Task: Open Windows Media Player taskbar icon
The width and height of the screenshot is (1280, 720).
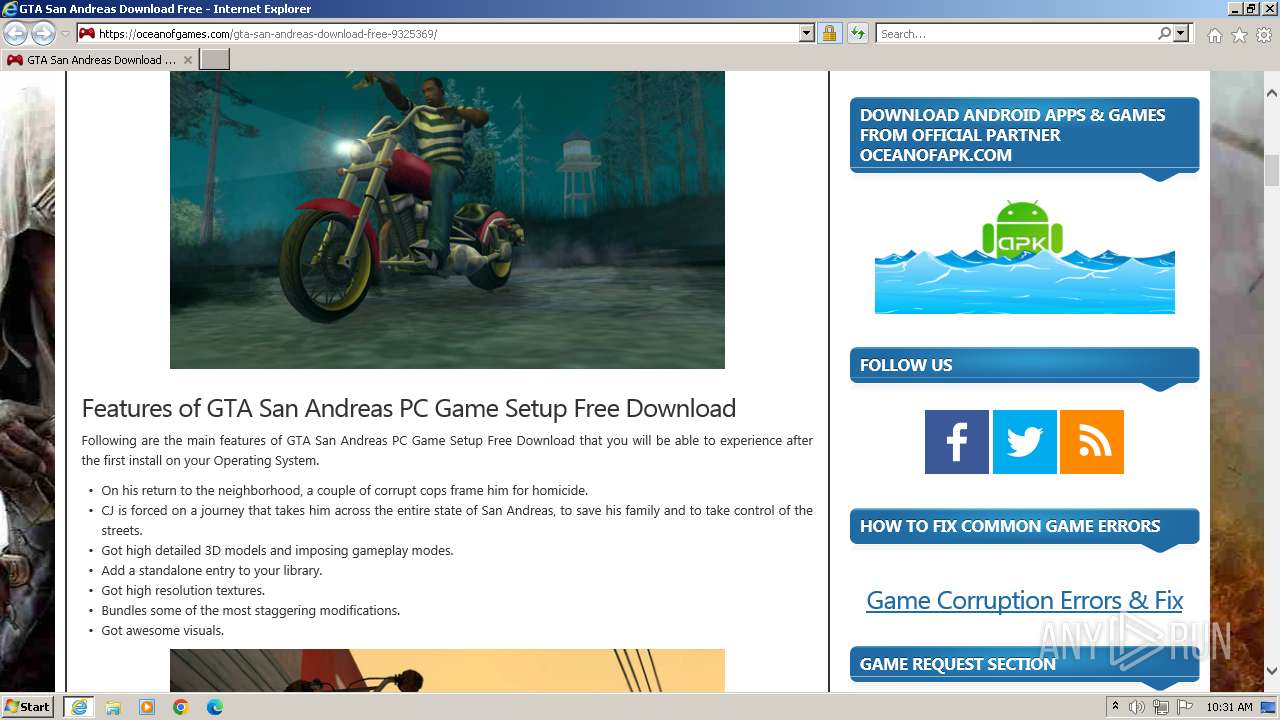Action: 147,707
